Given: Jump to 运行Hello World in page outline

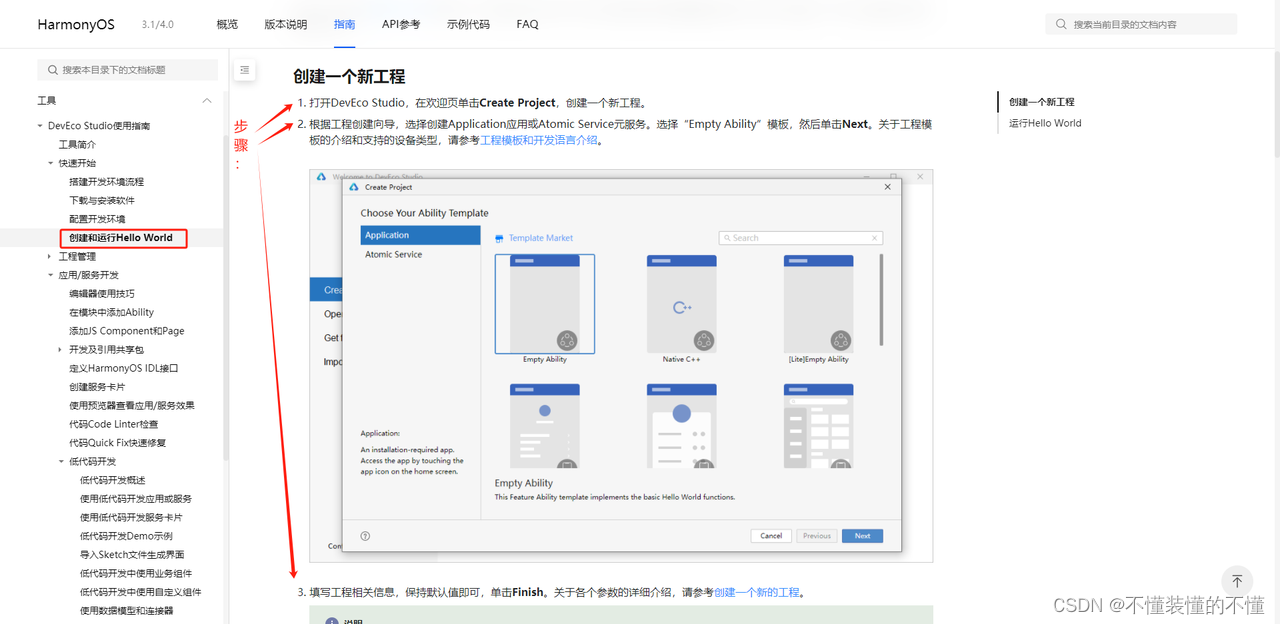Looking at the screenshot, I should pyautogui.click(x=1045, y=124).
